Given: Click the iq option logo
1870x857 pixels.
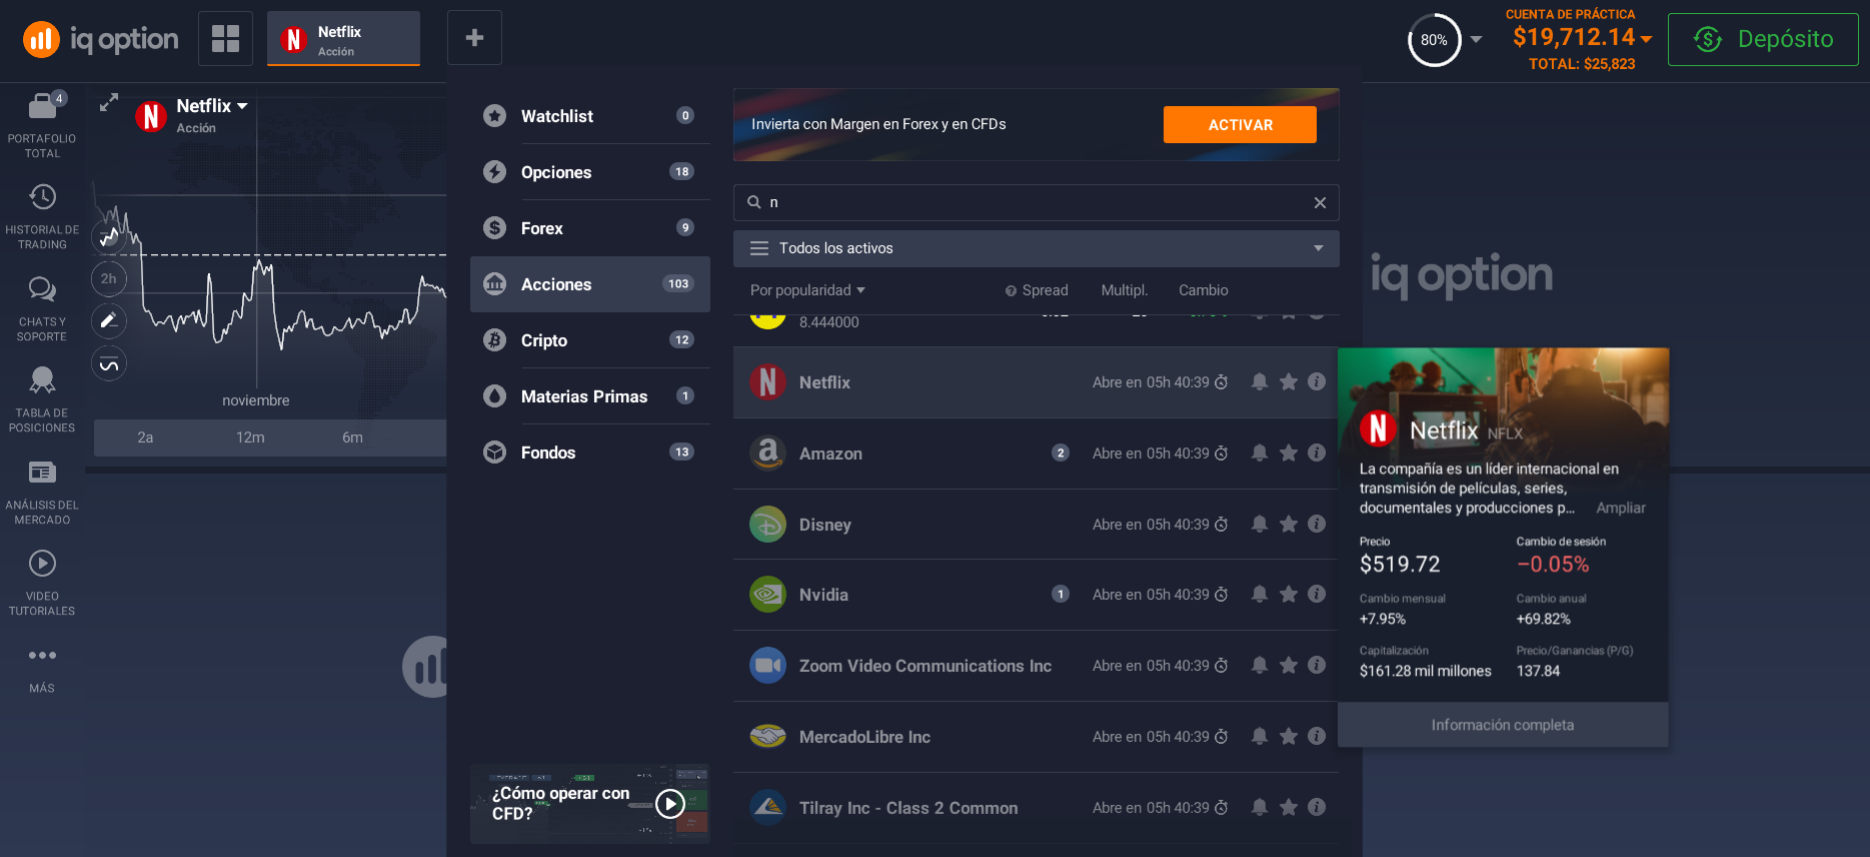Looking at the screenshot, I should pyautogui.click(x=100, y=39).
